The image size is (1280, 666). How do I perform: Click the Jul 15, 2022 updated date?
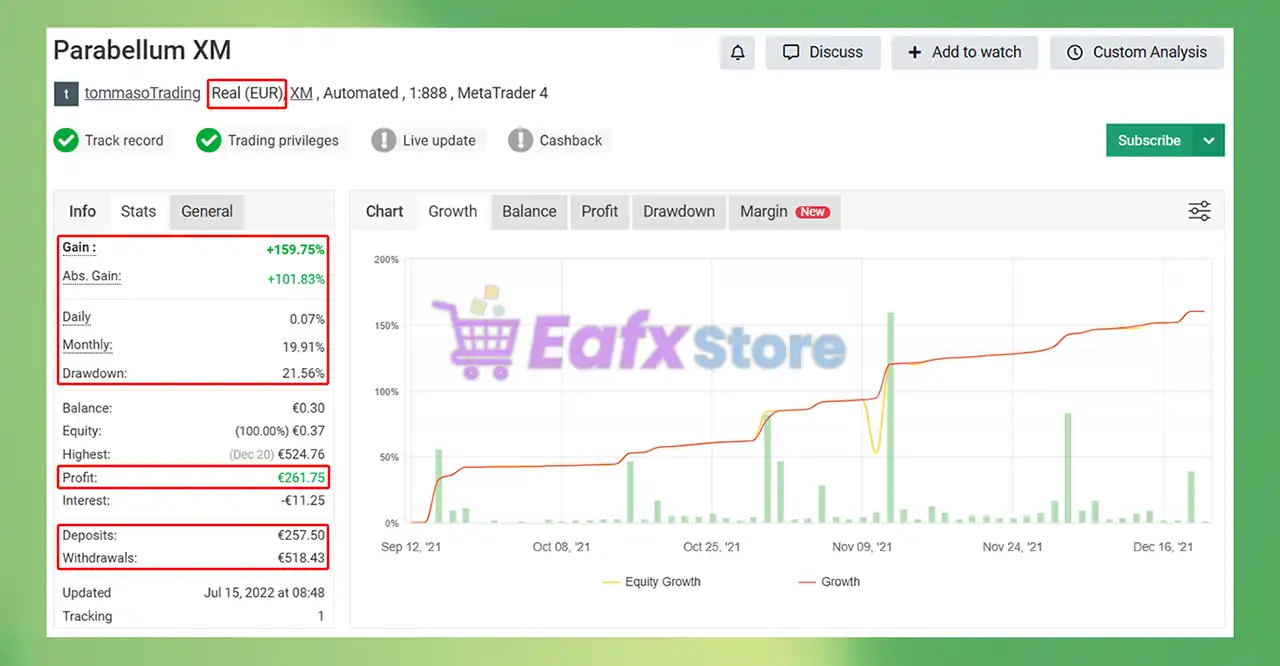(264, 593)
